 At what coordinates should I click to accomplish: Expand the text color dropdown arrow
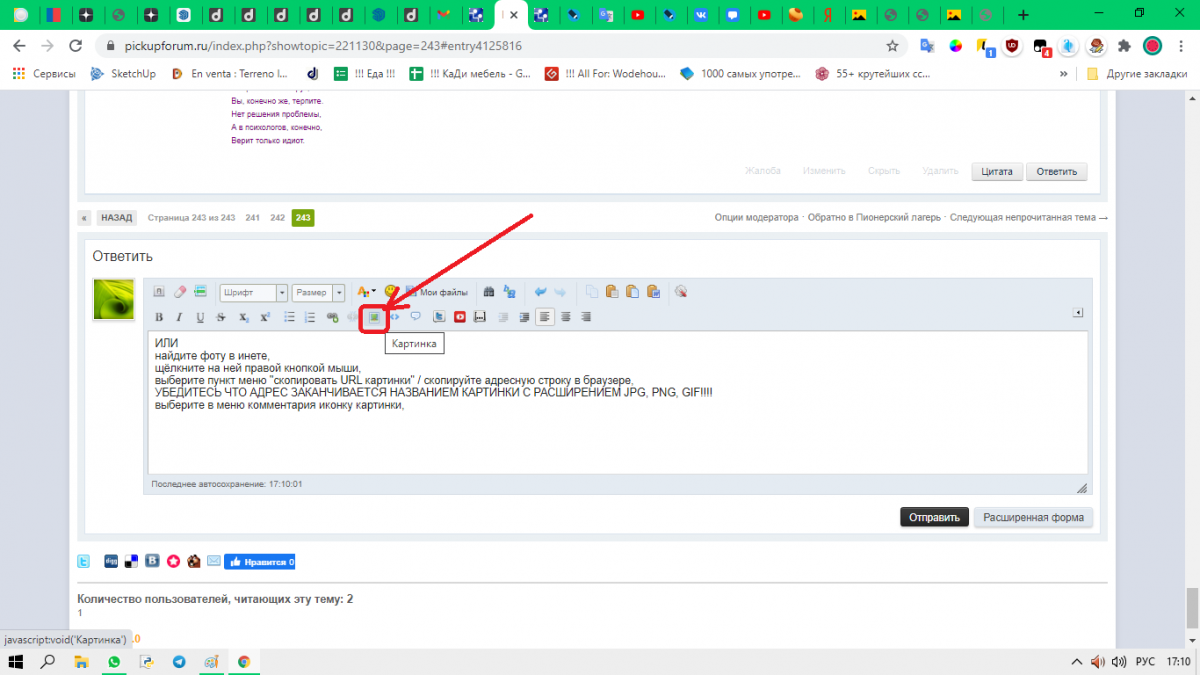pyautogui.click(x=373, y=292)
